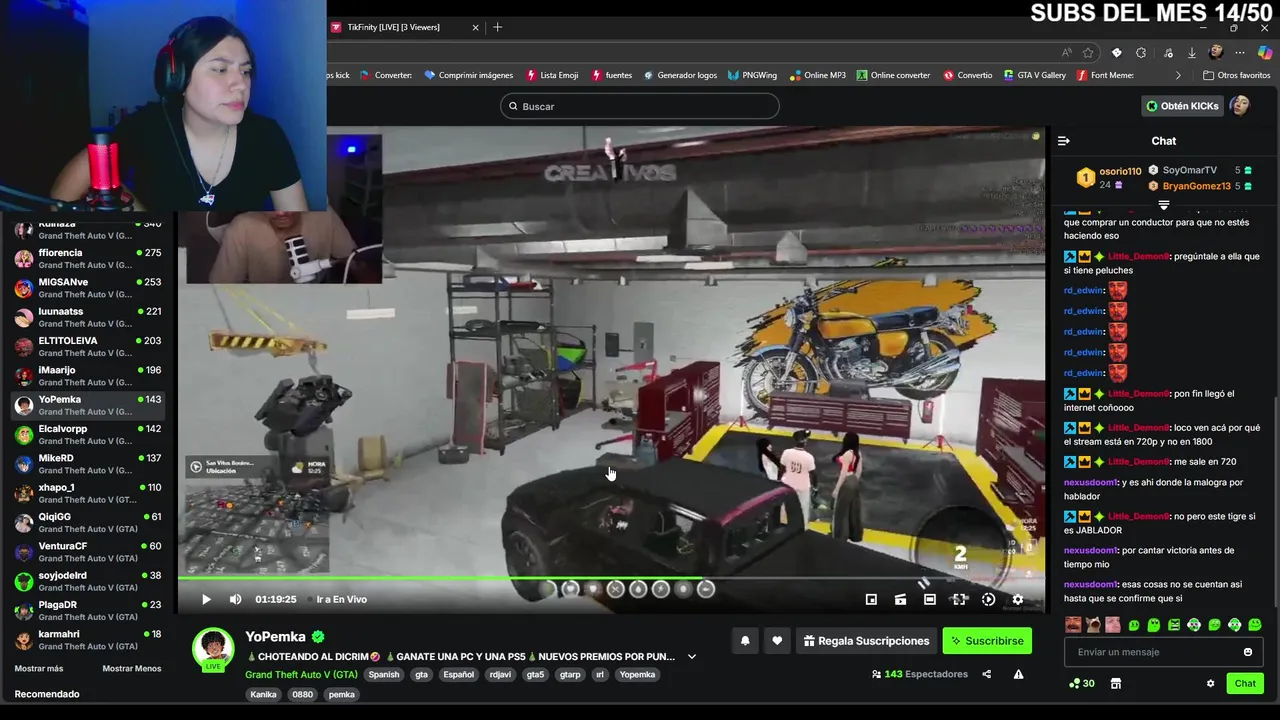Toggle notification bell for YoPemka

click(745, 641)
